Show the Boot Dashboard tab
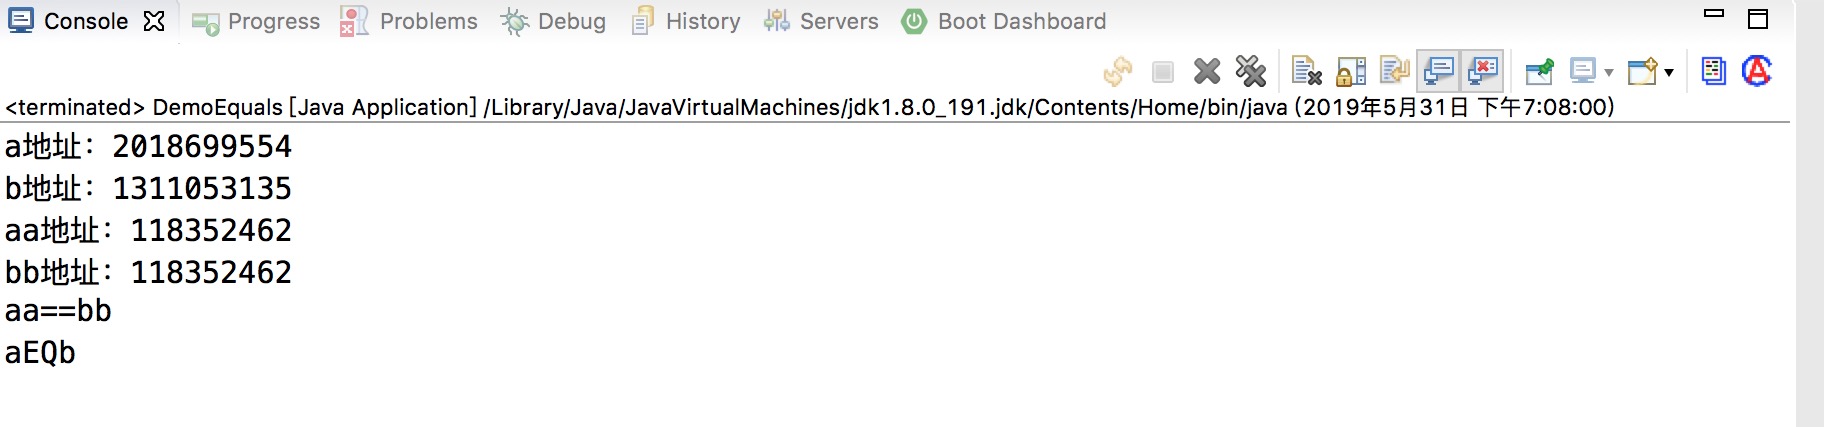 click(1021, 21)
